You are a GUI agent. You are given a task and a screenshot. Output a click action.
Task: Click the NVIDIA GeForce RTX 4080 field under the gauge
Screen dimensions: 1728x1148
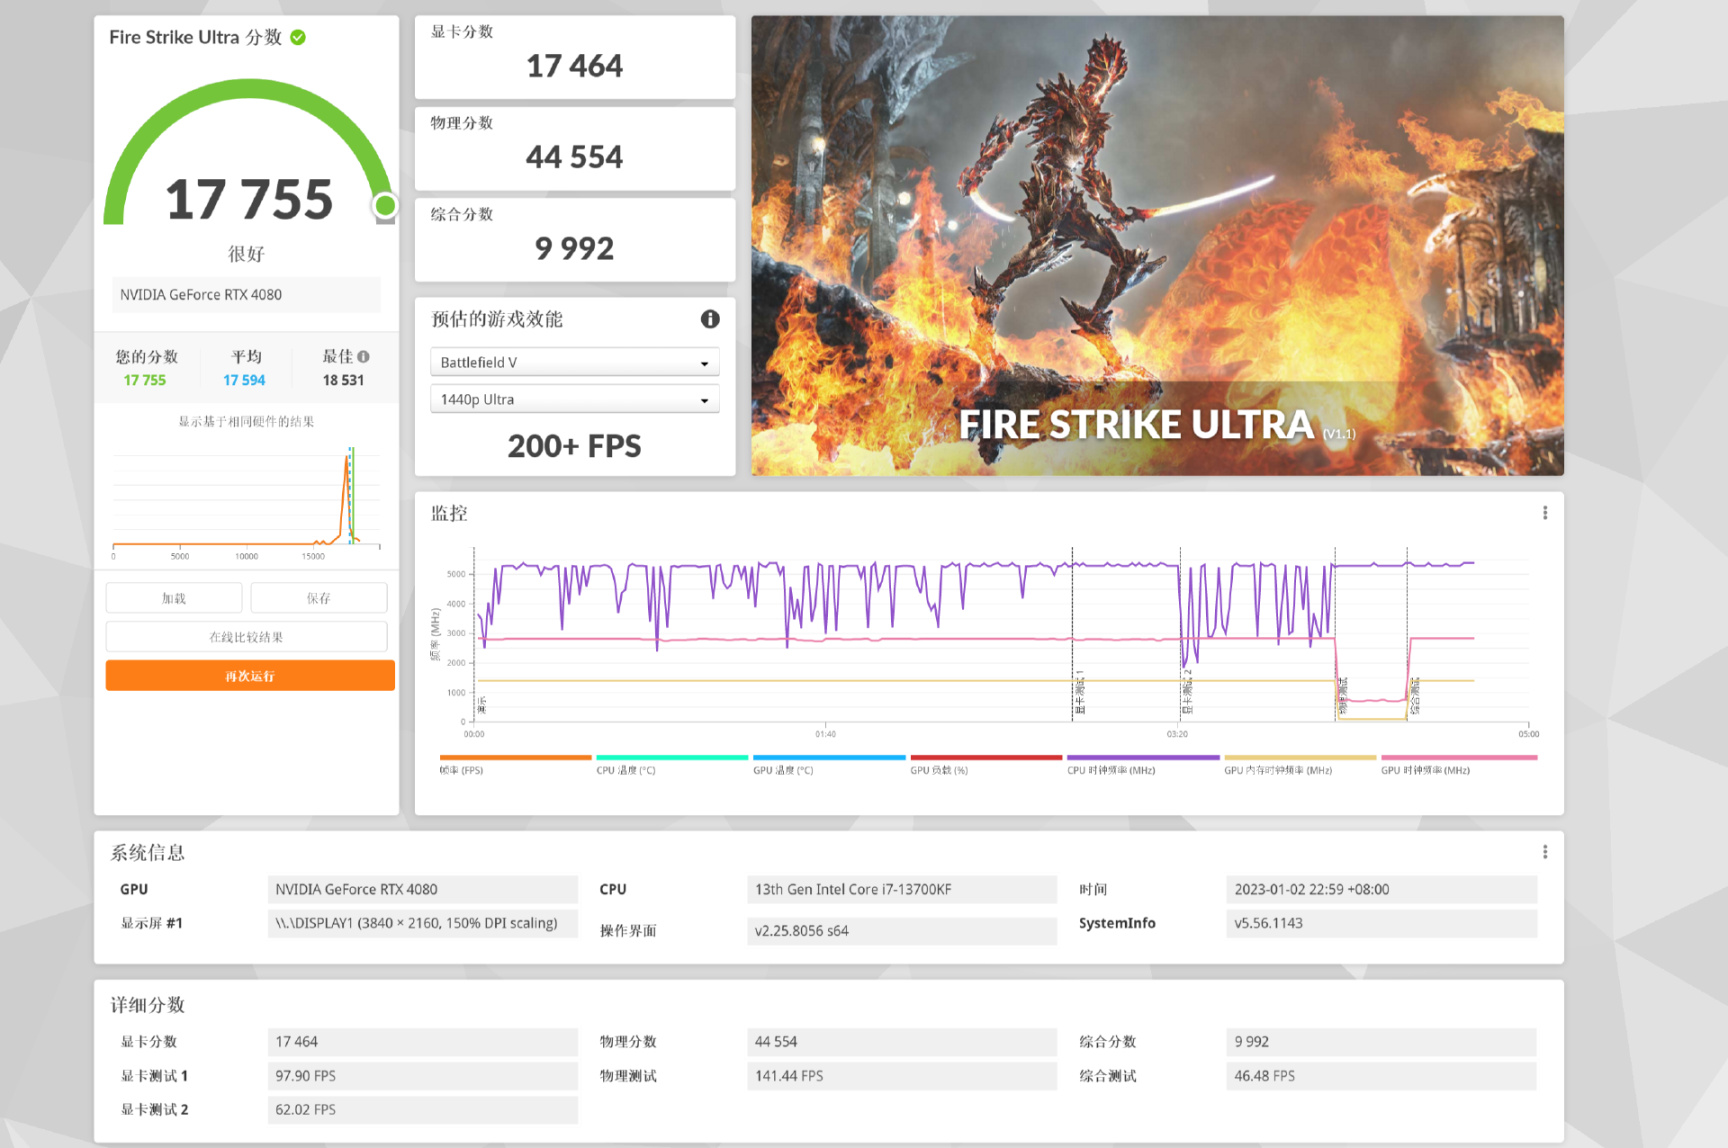click(x=246, y=295)
